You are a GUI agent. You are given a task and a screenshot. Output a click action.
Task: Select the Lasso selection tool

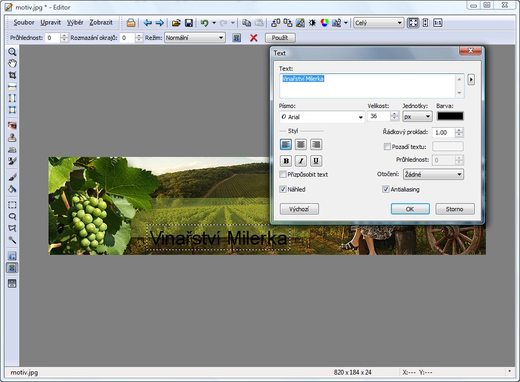point(12,216)
